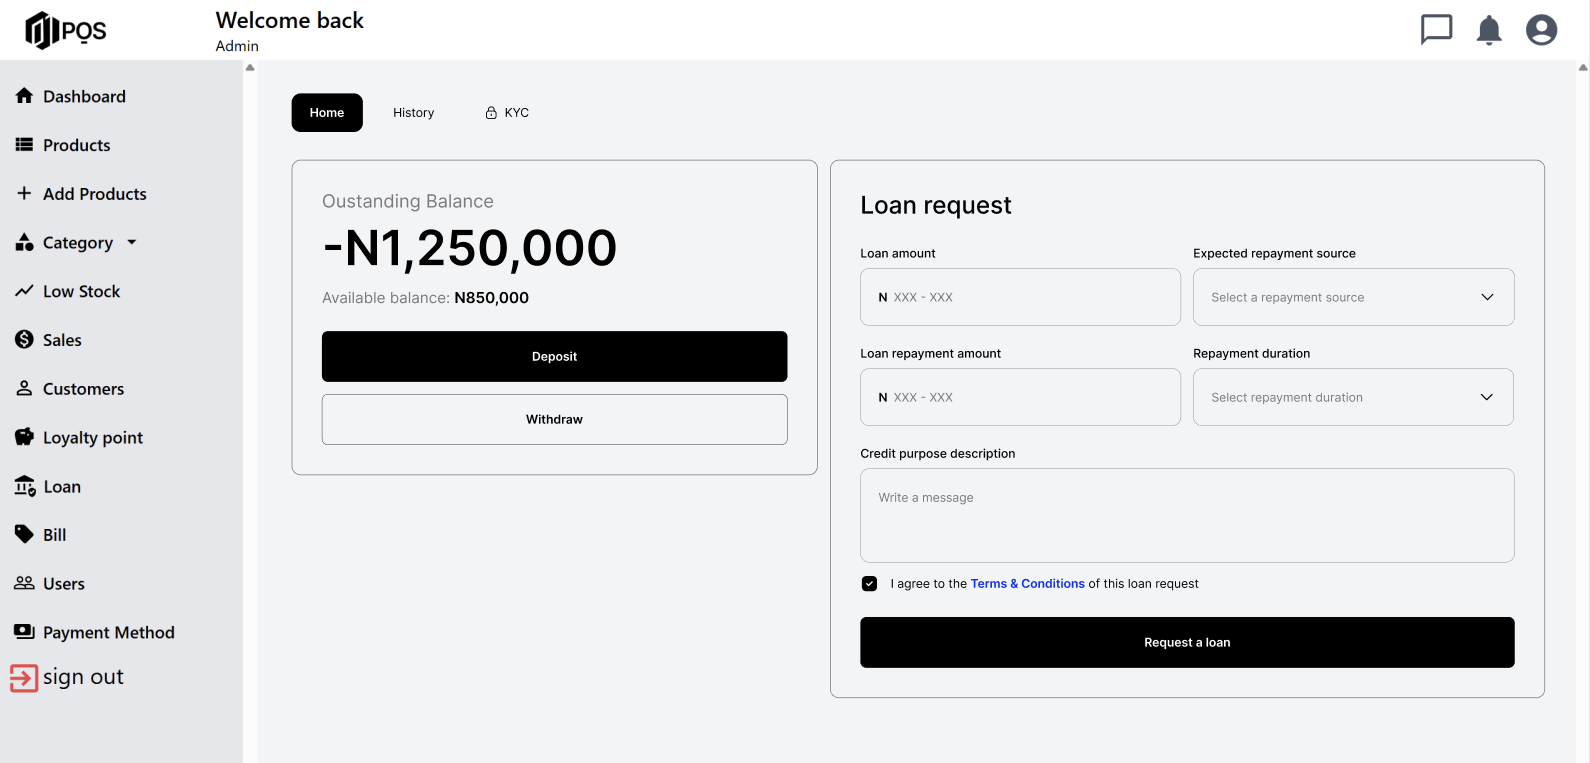Switch to the locked KYC tab

[507, 113]
